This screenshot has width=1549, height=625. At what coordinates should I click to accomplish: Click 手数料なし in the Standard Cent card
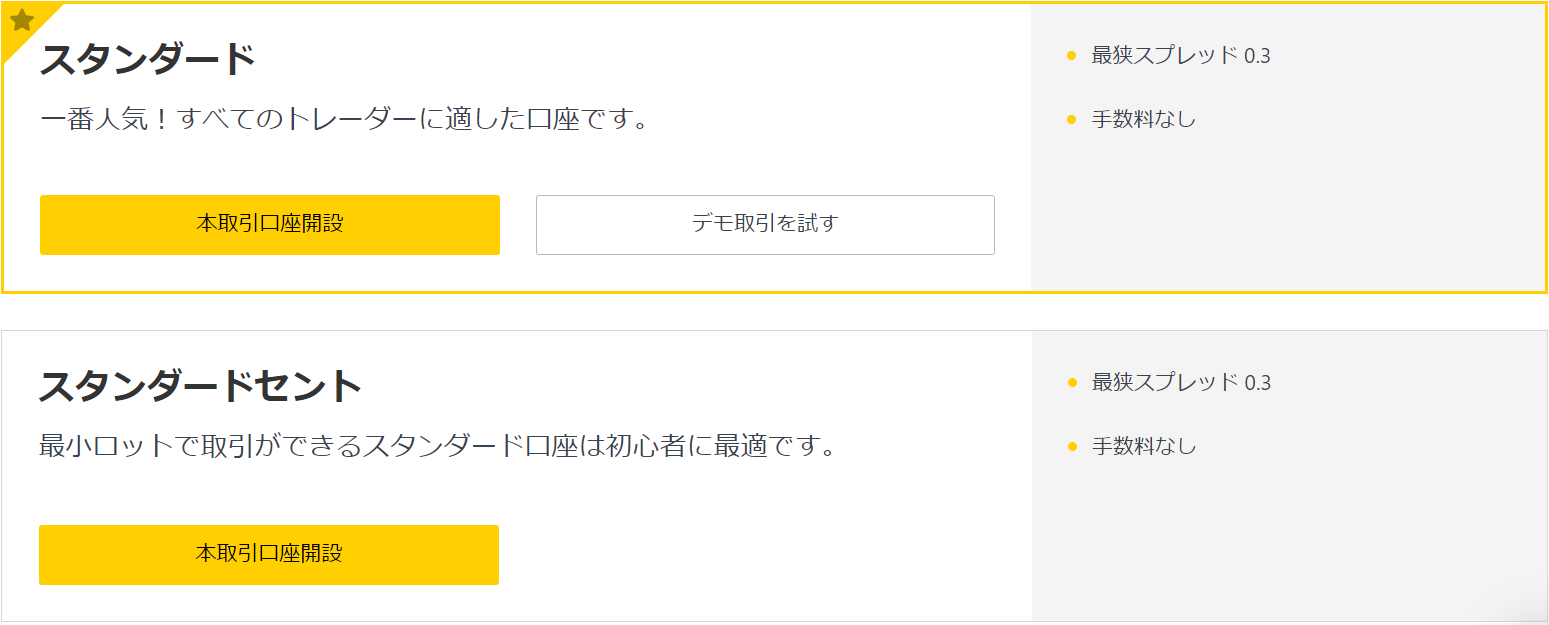(x=1143, y=446)
